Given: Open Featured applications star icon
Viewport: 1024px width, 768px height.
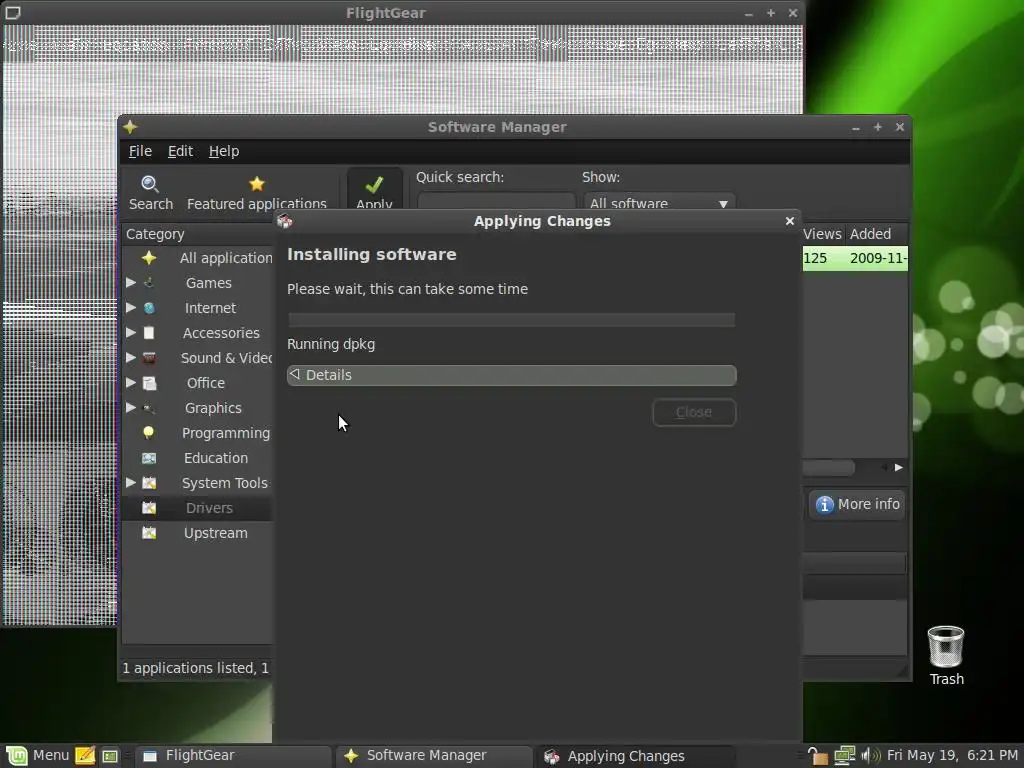Looking at the screenshot, I should point(257,184).
